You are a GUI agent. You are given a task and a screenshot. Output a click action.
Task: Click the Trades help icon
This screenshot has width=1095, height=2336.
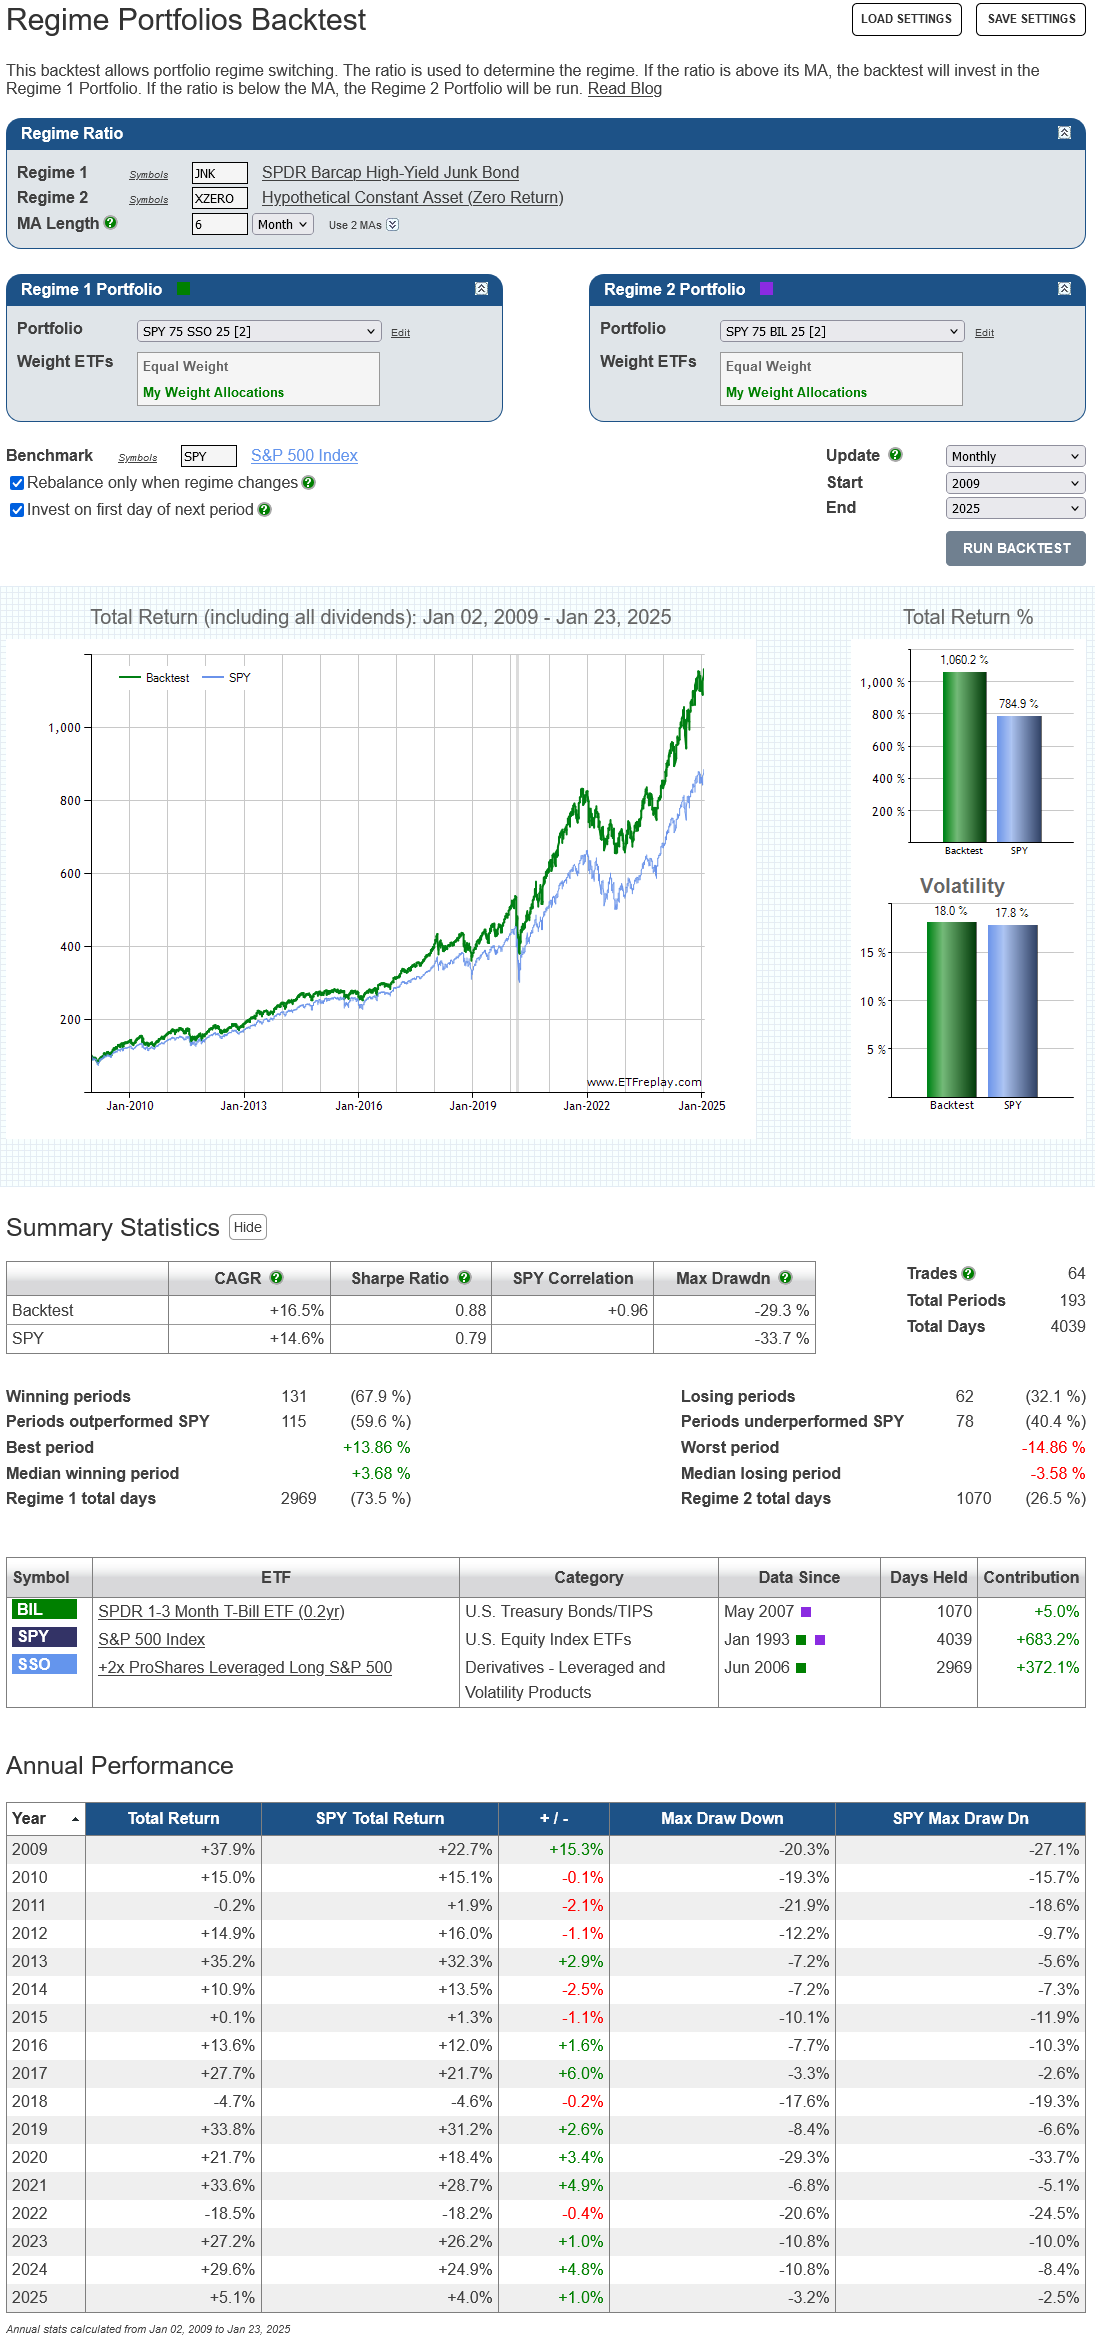[968, 1274]
